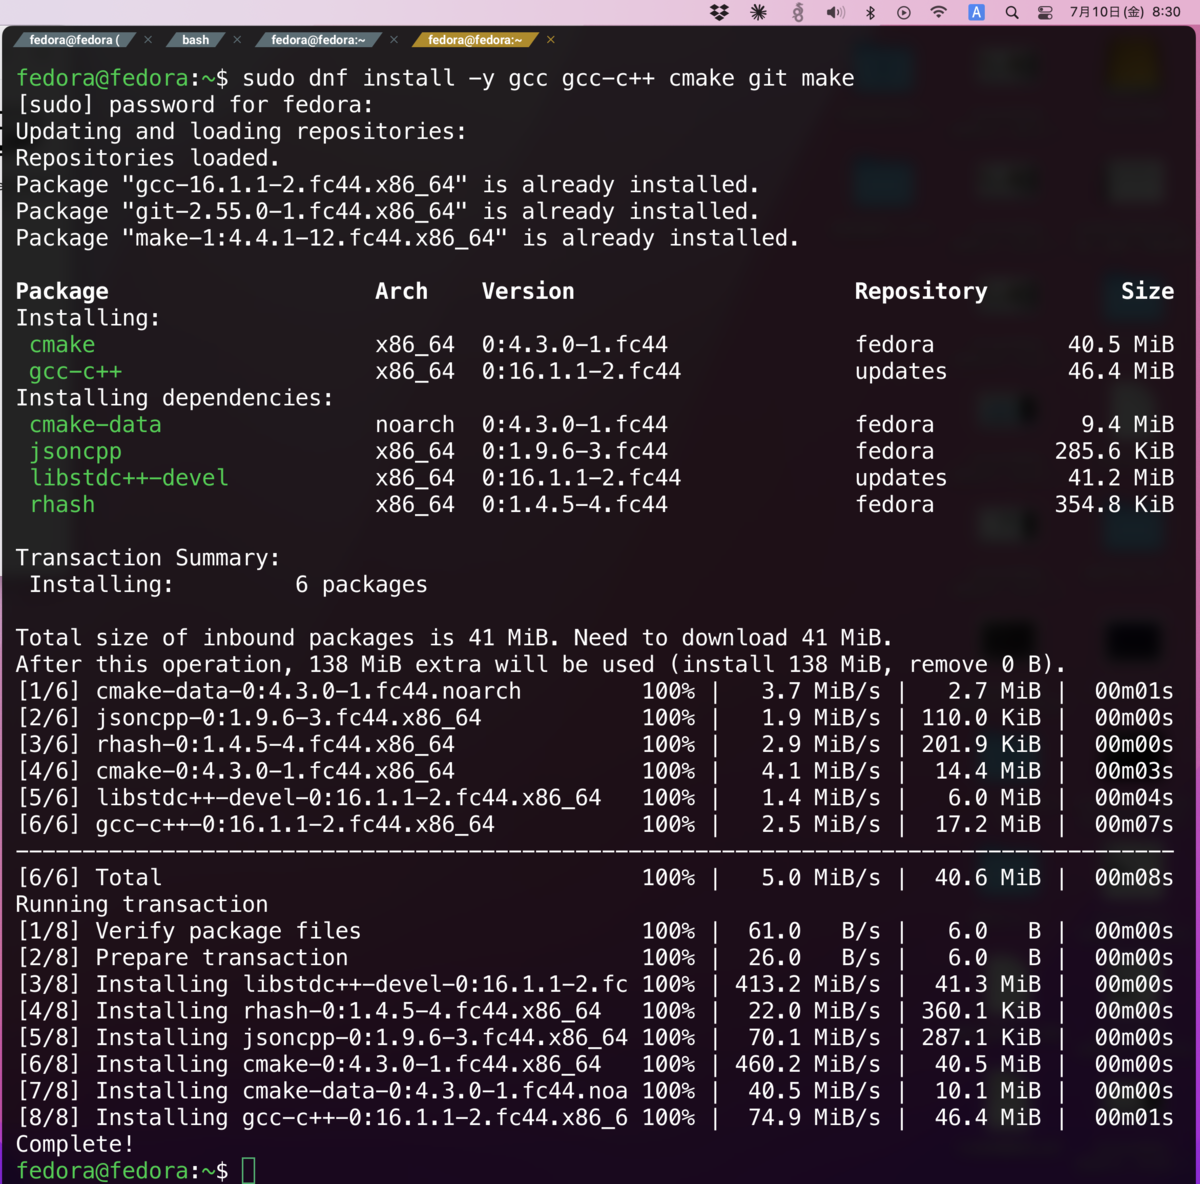Click the '[4/6] cmake' download line
Image resolution: width=1200 pixels, height=1184 pixels.
(x=595, y=771)
